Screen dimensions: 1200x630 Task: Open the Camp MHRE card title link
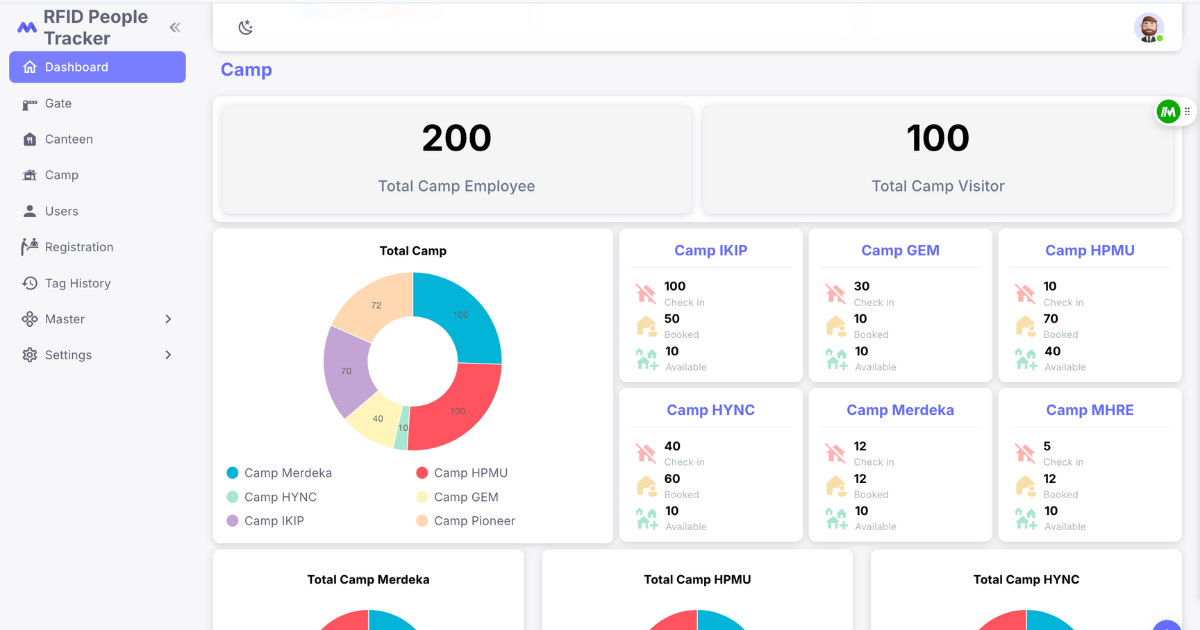coord(1090,410)
